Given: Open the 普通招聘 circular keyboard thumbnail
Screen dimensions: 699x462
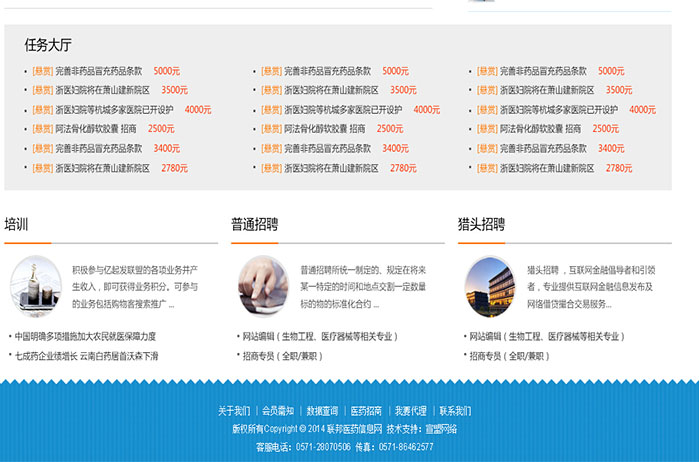Looking at the screenshot, I should (263, 287).
